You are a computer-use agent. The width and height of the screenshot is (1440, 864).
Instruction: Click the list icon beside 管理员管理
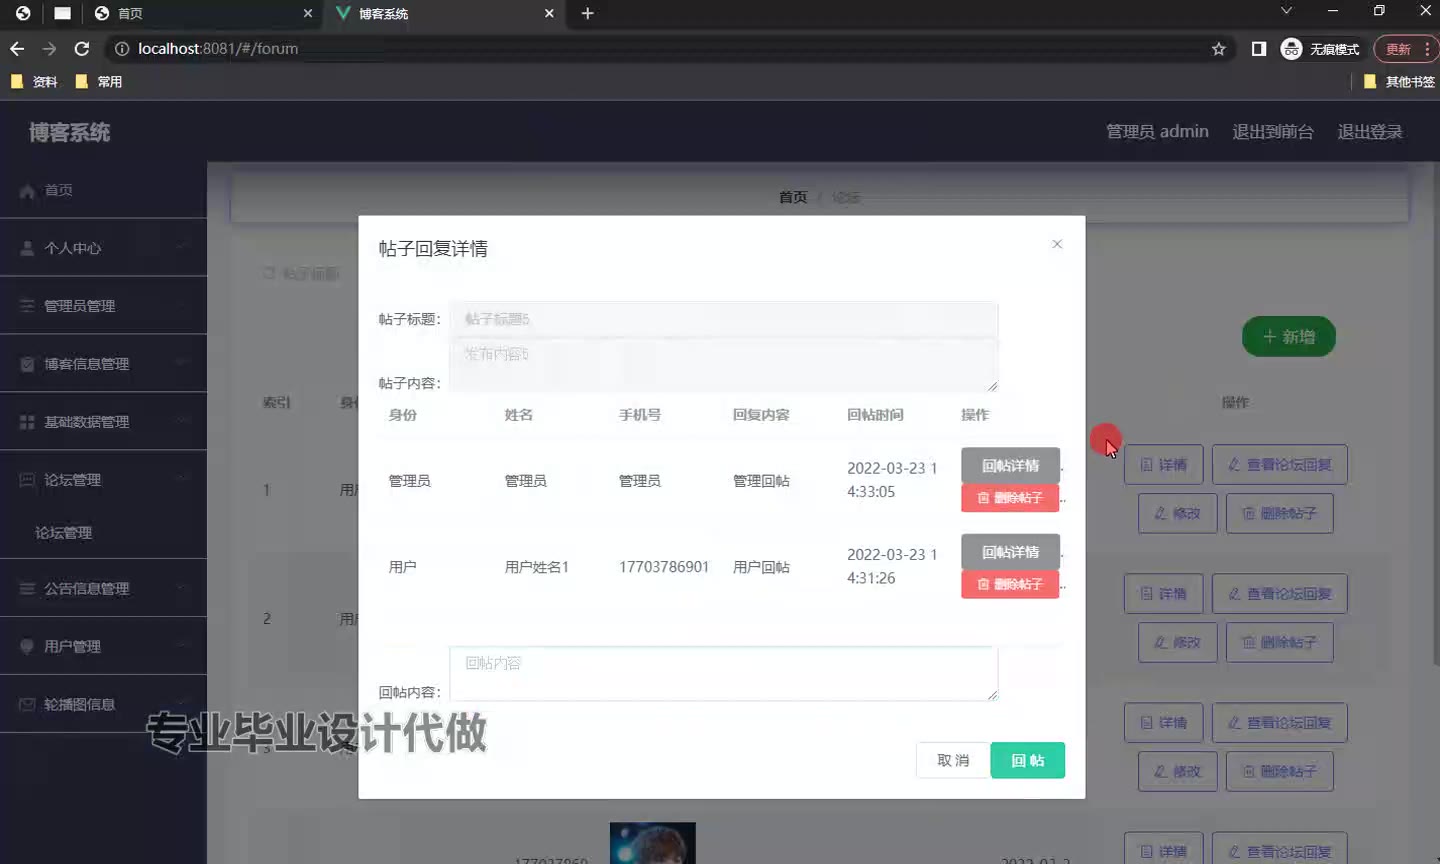click(x=27, y=306)
